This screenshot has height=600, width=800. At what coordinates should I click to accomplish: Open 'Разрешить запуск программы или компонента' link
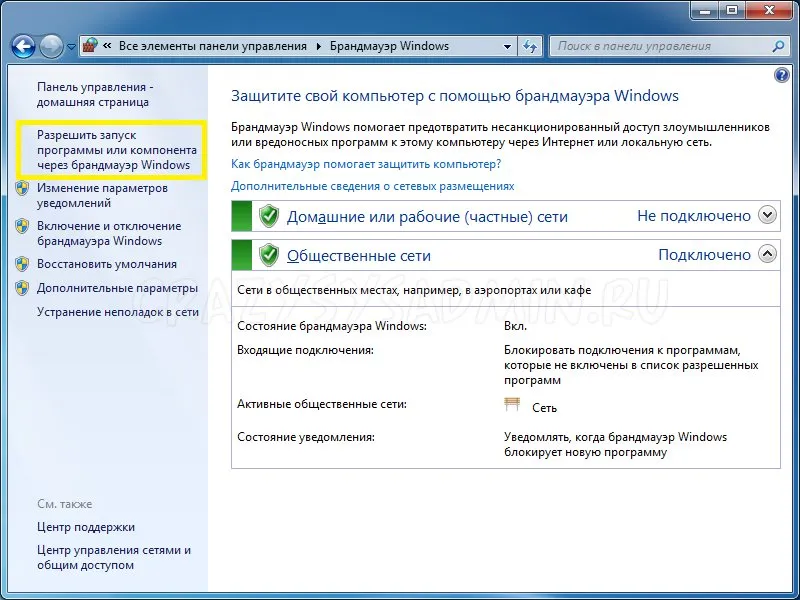(x=117, y=150)
